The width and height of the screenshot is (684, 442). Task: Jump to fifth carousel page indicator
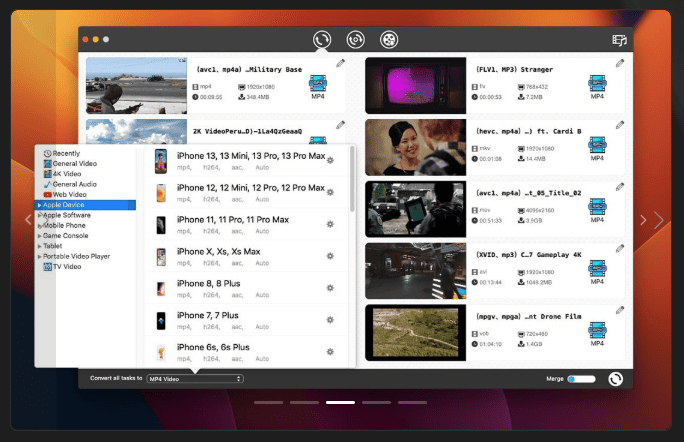[x=412, y=402]
